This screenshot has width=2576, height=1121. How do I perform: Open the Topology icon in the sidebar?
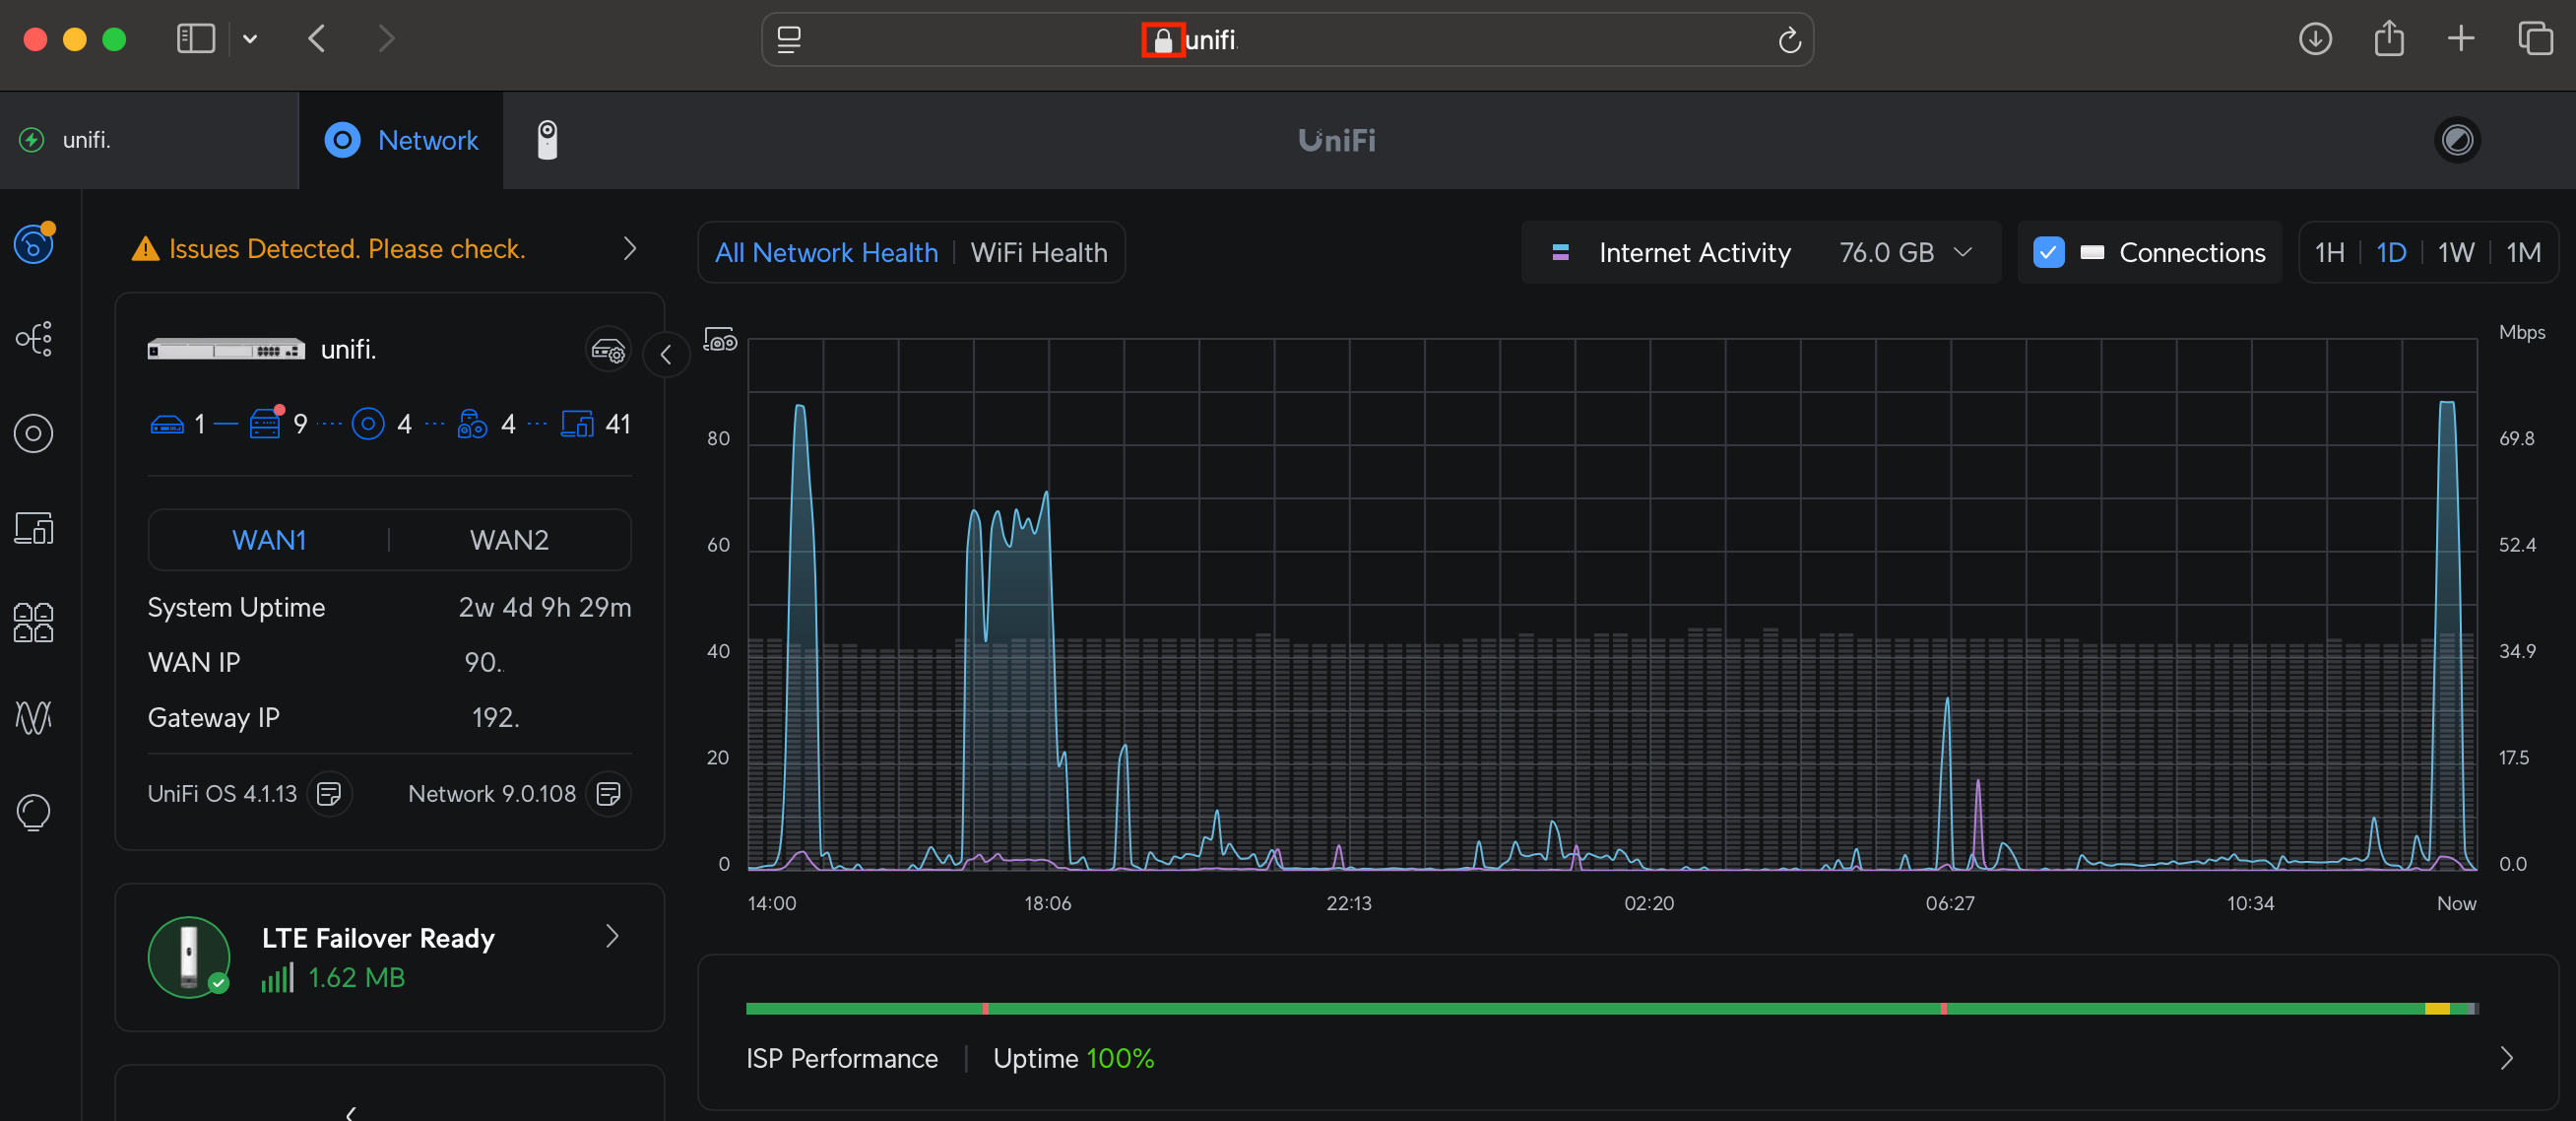click(x=33, y=339)
